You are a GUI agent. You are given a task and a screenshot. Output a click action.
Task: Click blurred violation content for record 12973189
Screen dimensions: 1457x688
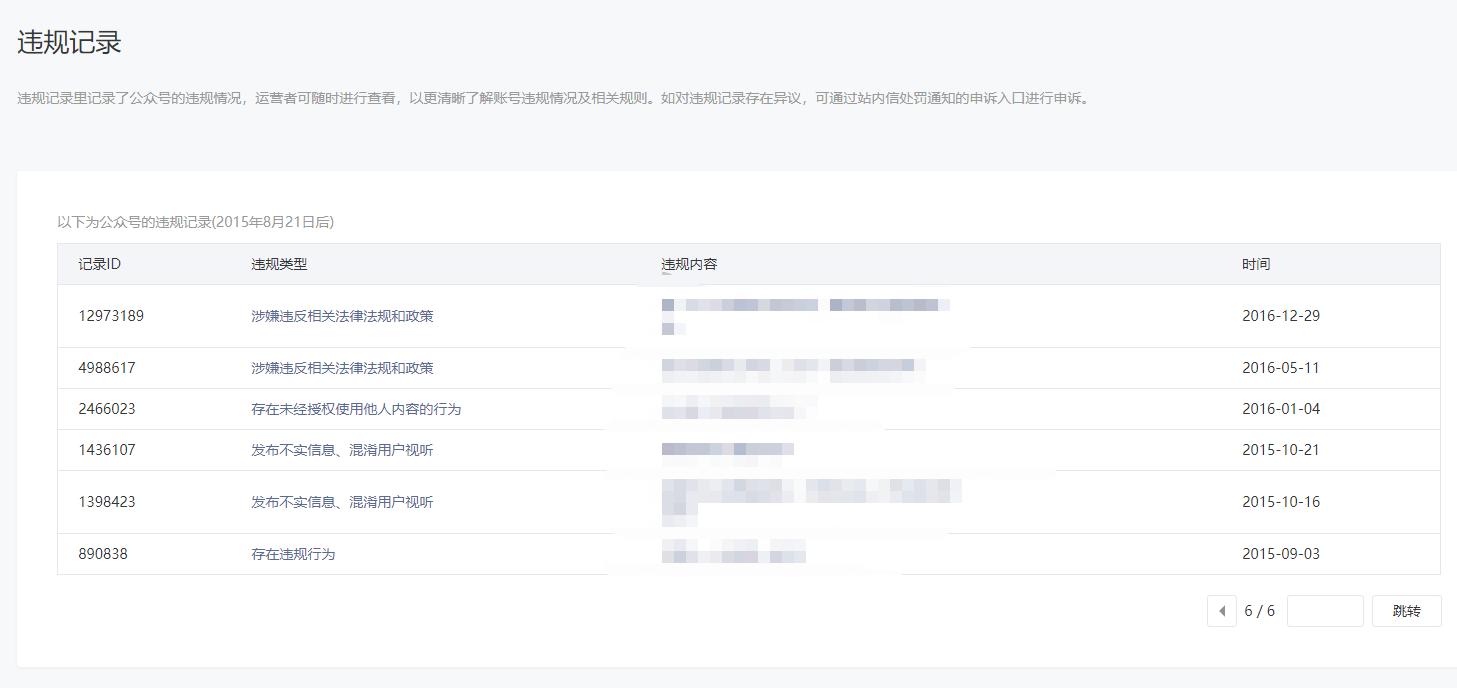click(806, 316)
